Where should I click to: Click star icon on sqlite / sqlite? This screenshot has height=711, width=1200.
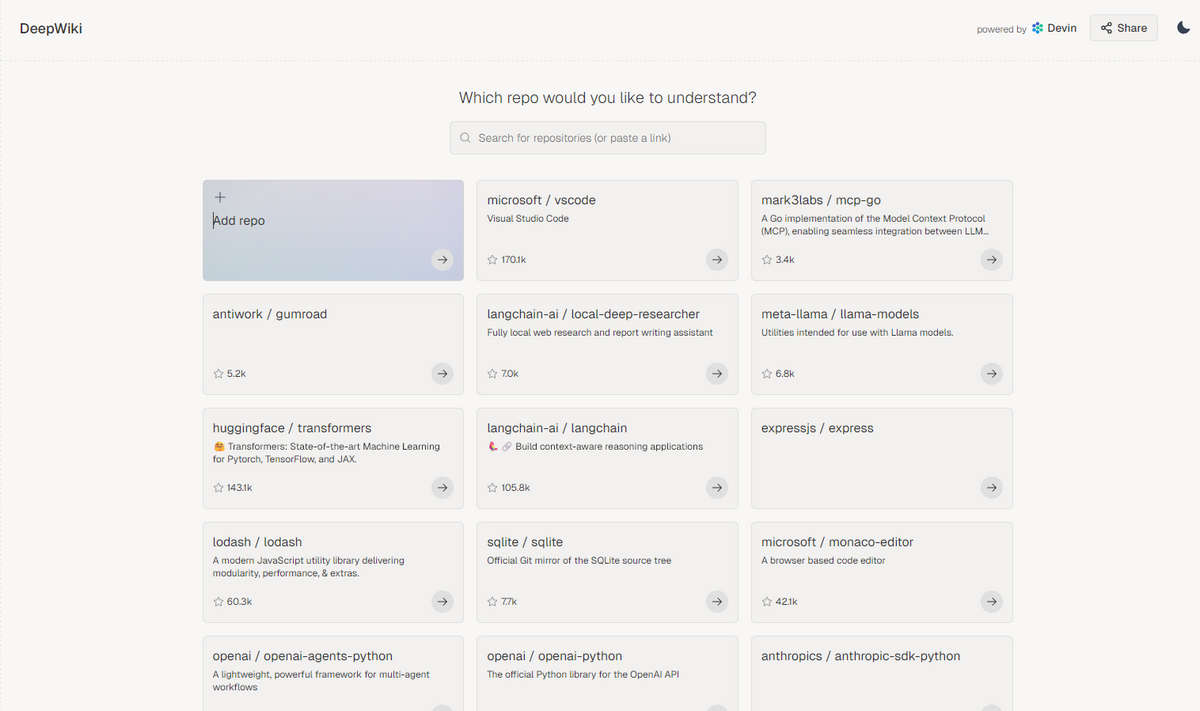492,602
